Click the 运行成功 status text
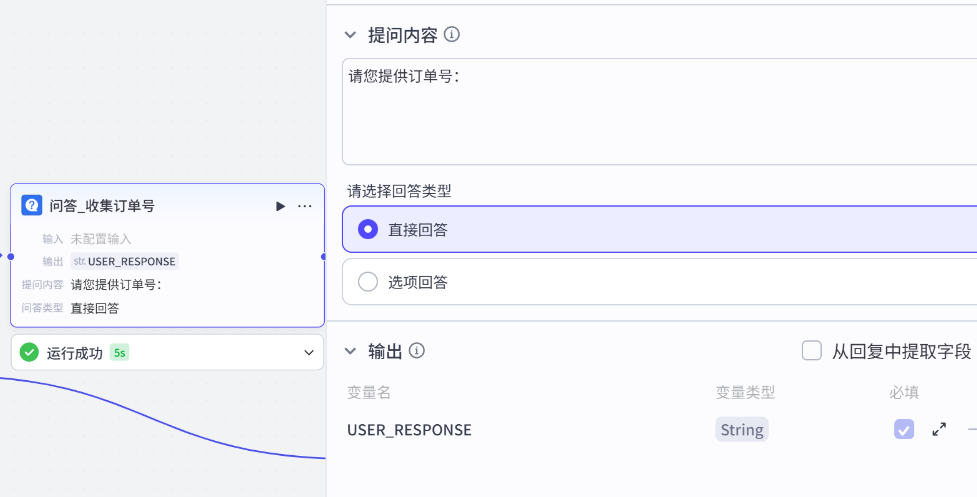Screen dimensions: 977x497 coord(75,353)
